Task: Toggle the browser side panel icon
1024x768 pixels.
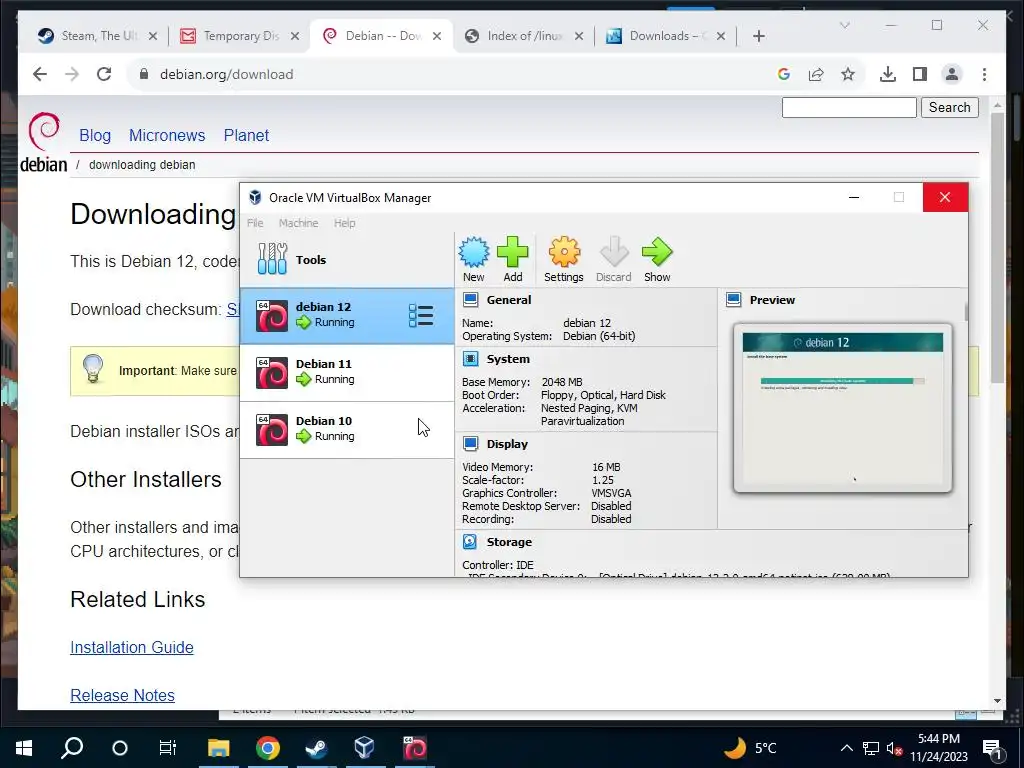Action: pos(920,74)
